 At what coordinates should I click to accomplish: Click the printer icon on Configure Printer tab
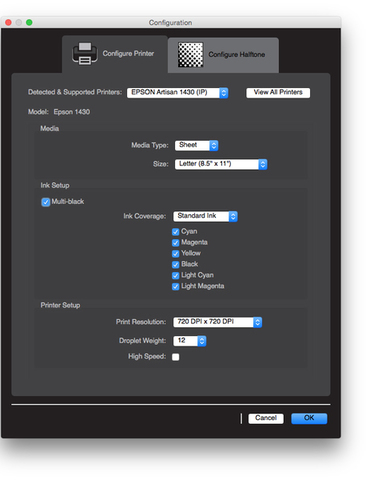tap(85, 53)
